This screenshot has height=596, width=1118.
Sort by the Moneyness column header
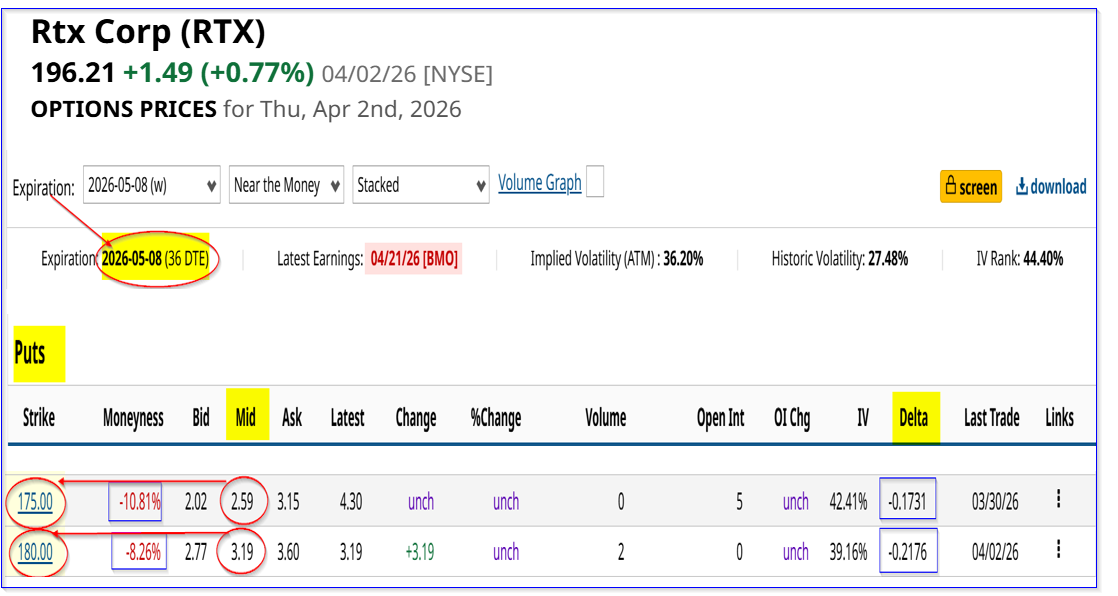click(133, 418)
